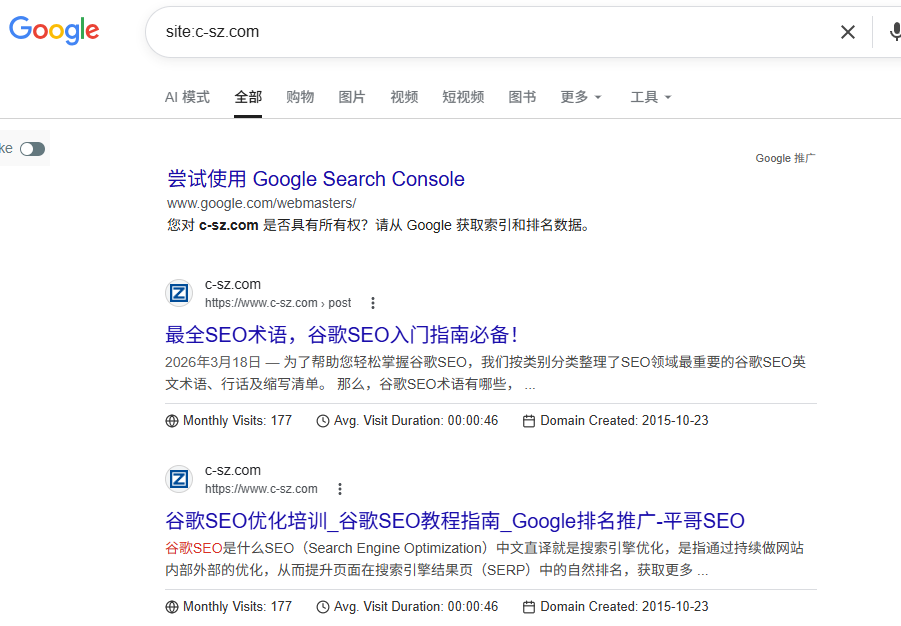Click second result's Monthly Visits: 177
The height and width of the screenshot is (626, 901).
coord(237,606)
